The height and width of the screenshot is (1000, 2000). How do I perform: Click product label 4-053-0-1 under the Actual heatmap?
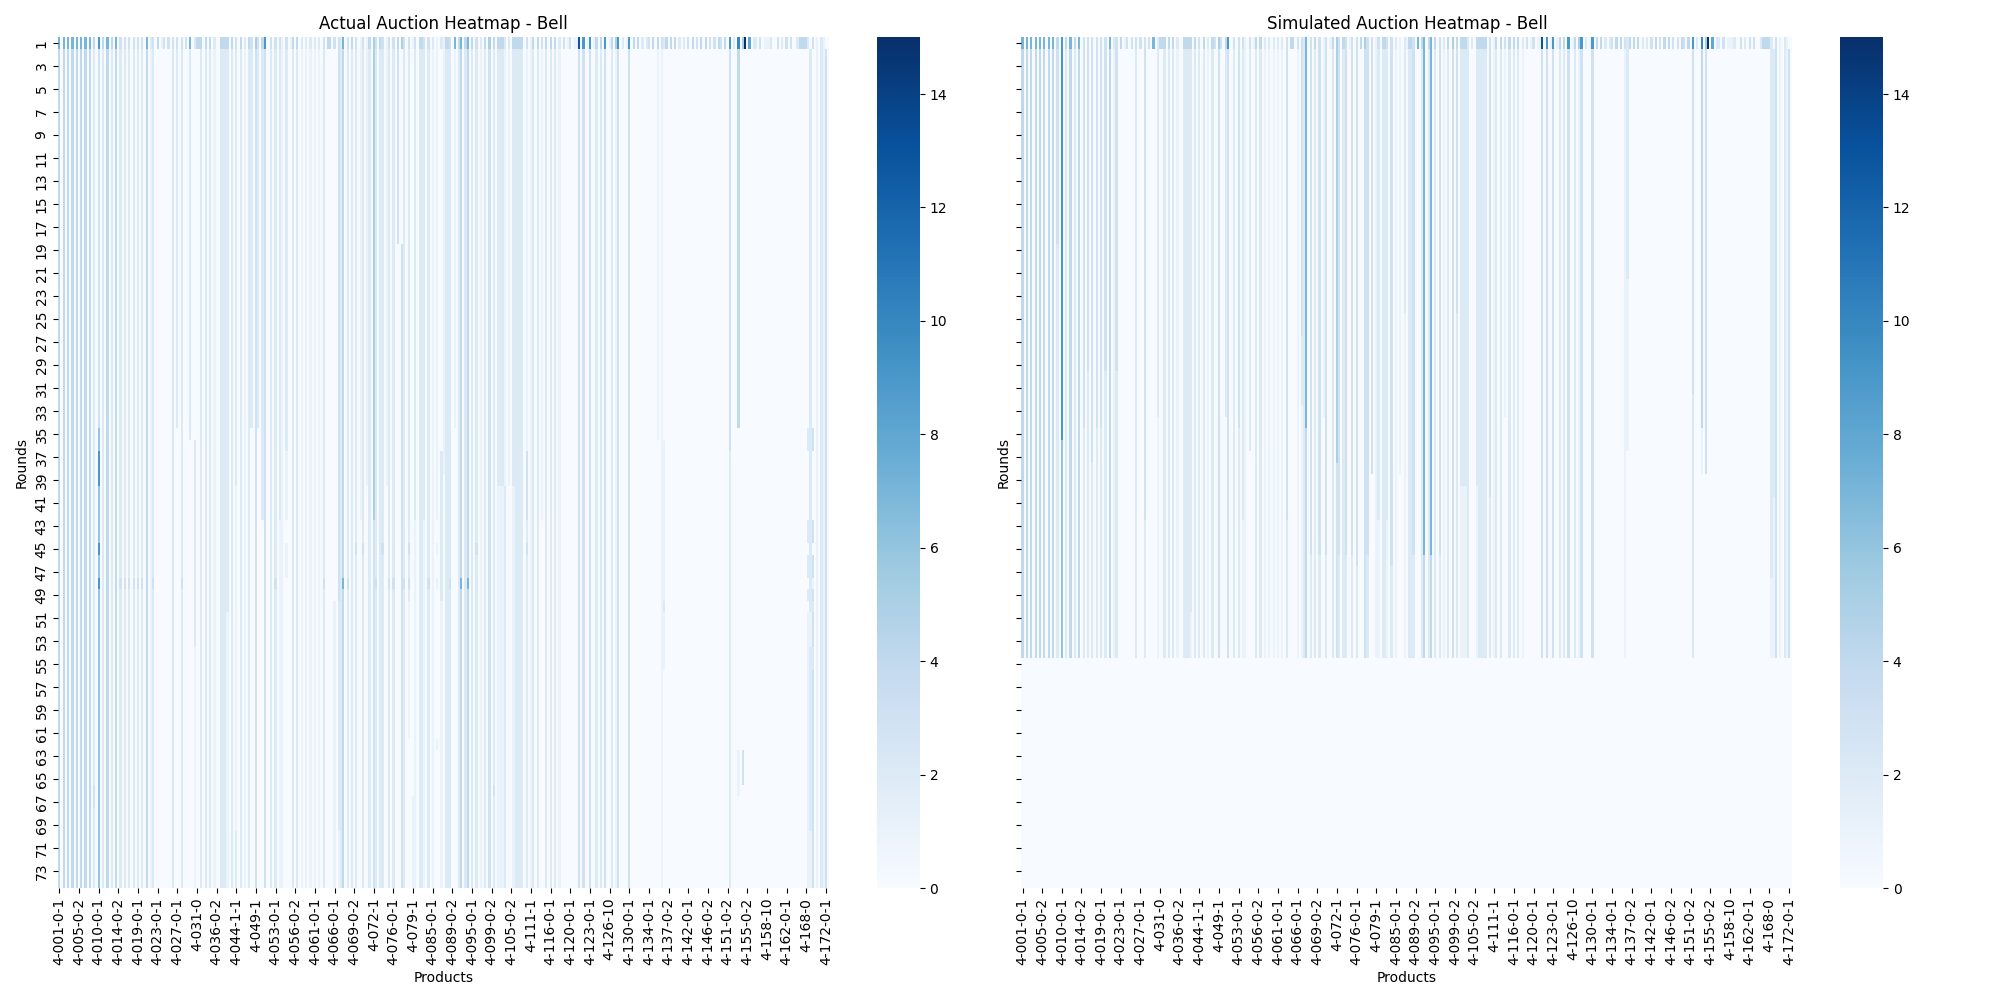point(275,931)
